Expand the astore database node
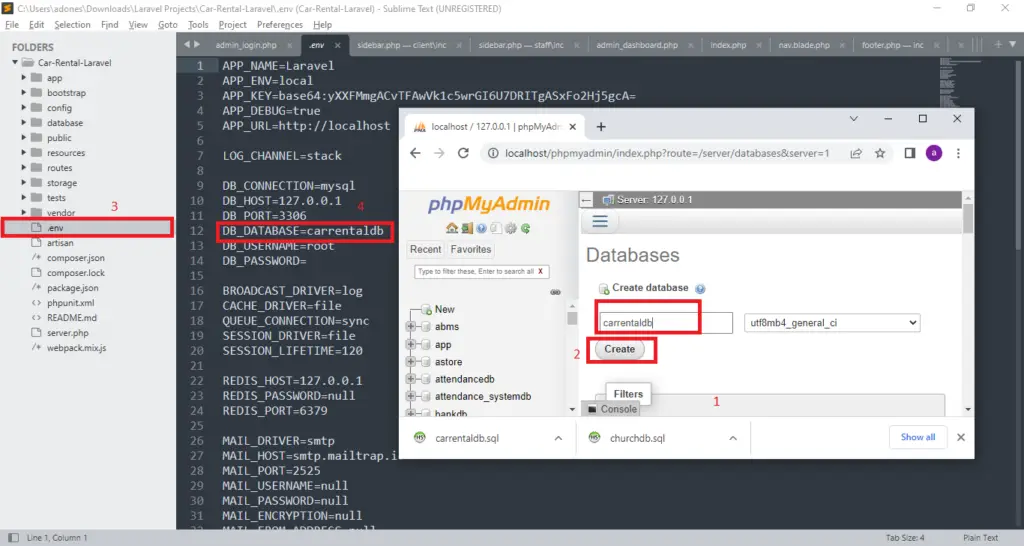Screen dimensions: 1024x546 tap(411, 362)
